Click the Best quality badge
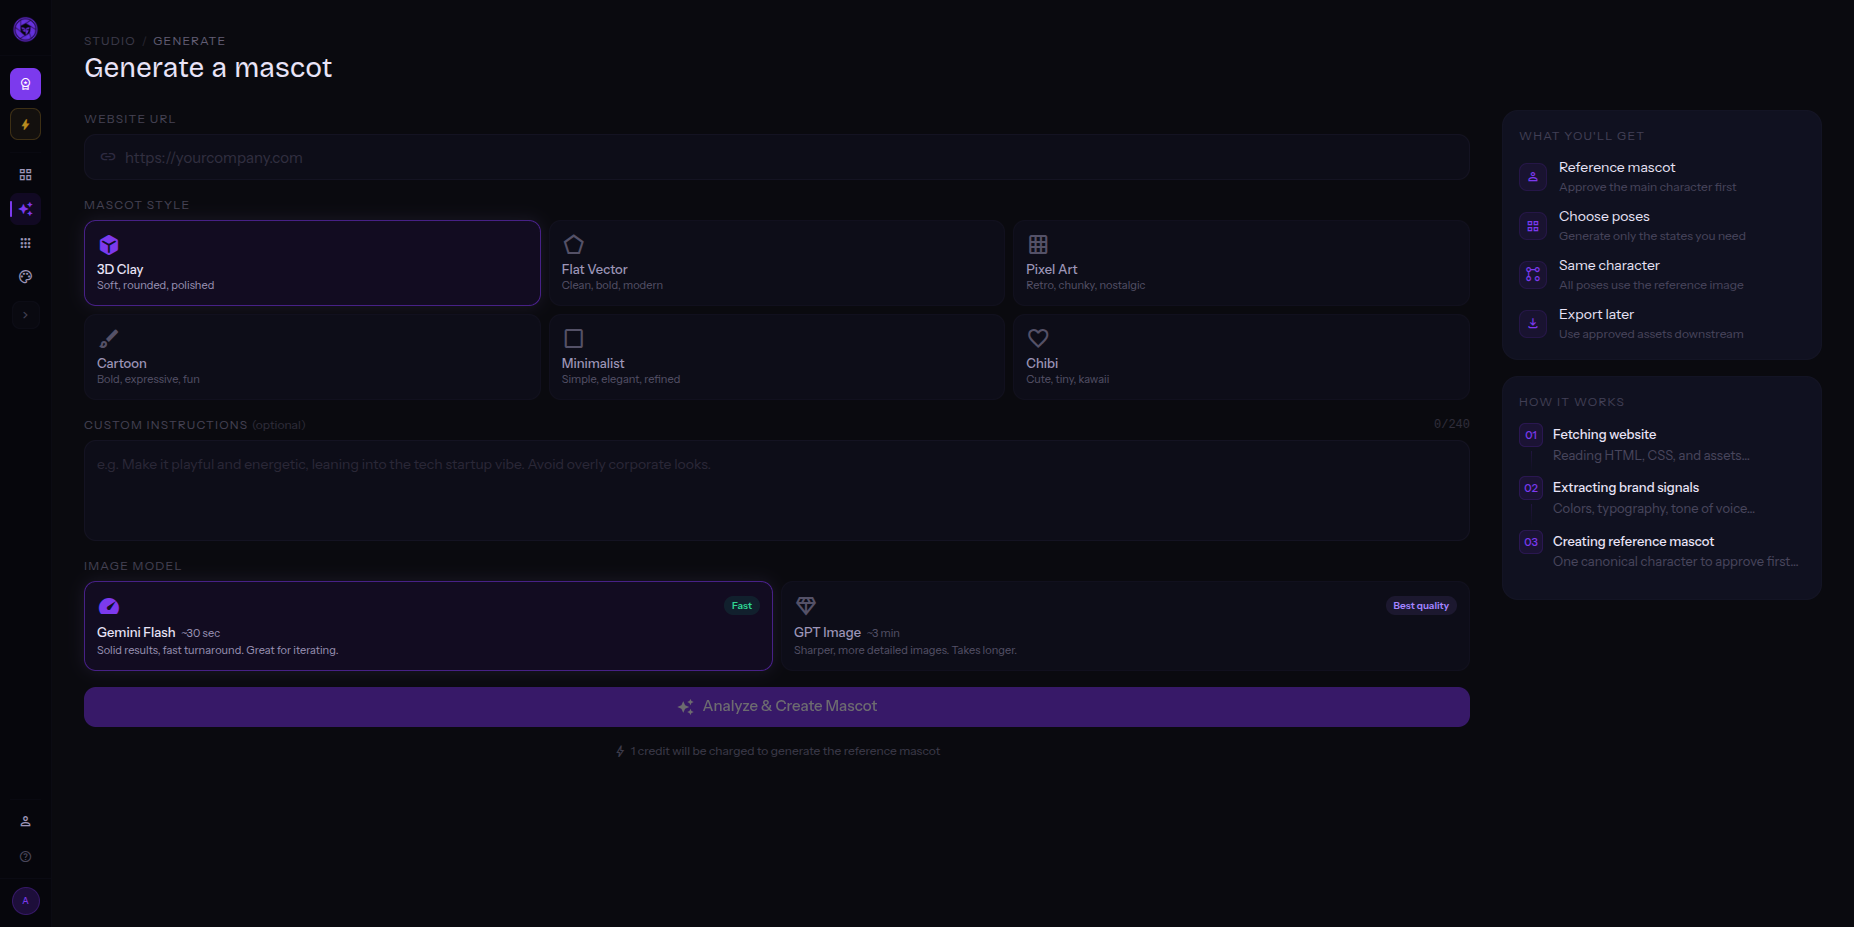 (x=1420, y=606)
